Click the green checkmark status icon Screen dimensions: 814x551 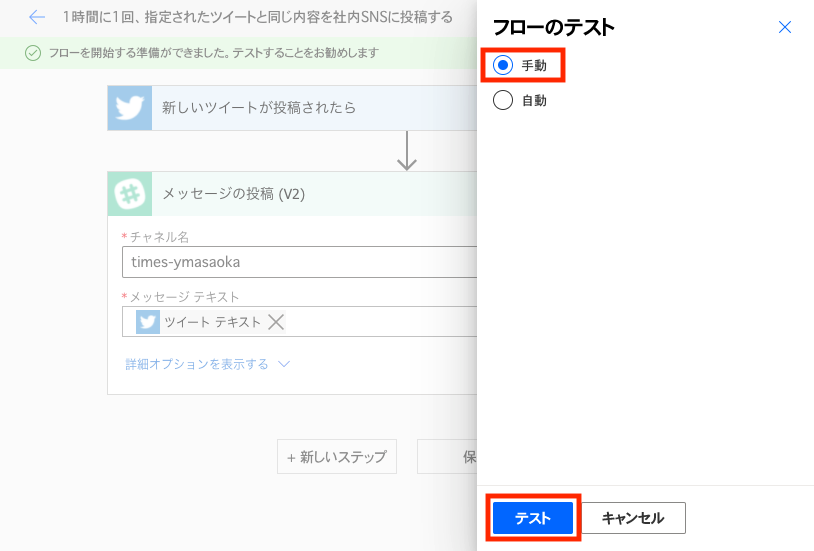point(33,53)
